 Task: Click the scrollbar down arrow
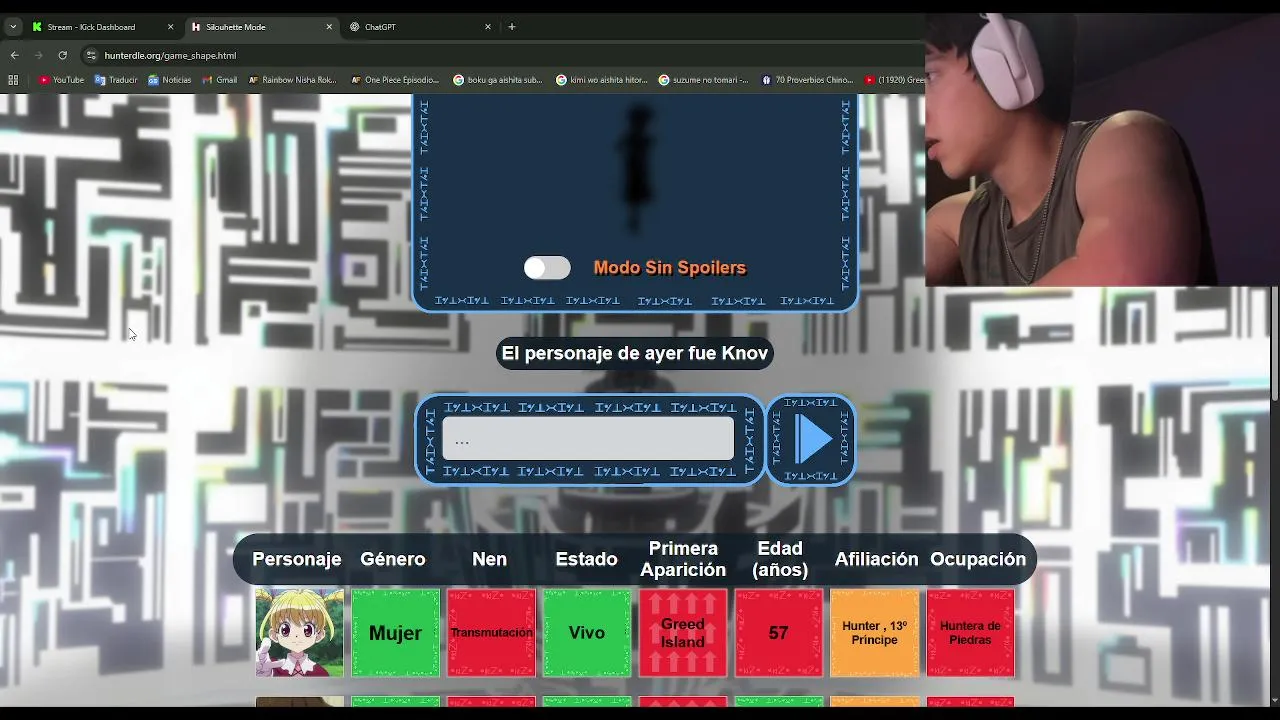click(x=1274, y=701)
